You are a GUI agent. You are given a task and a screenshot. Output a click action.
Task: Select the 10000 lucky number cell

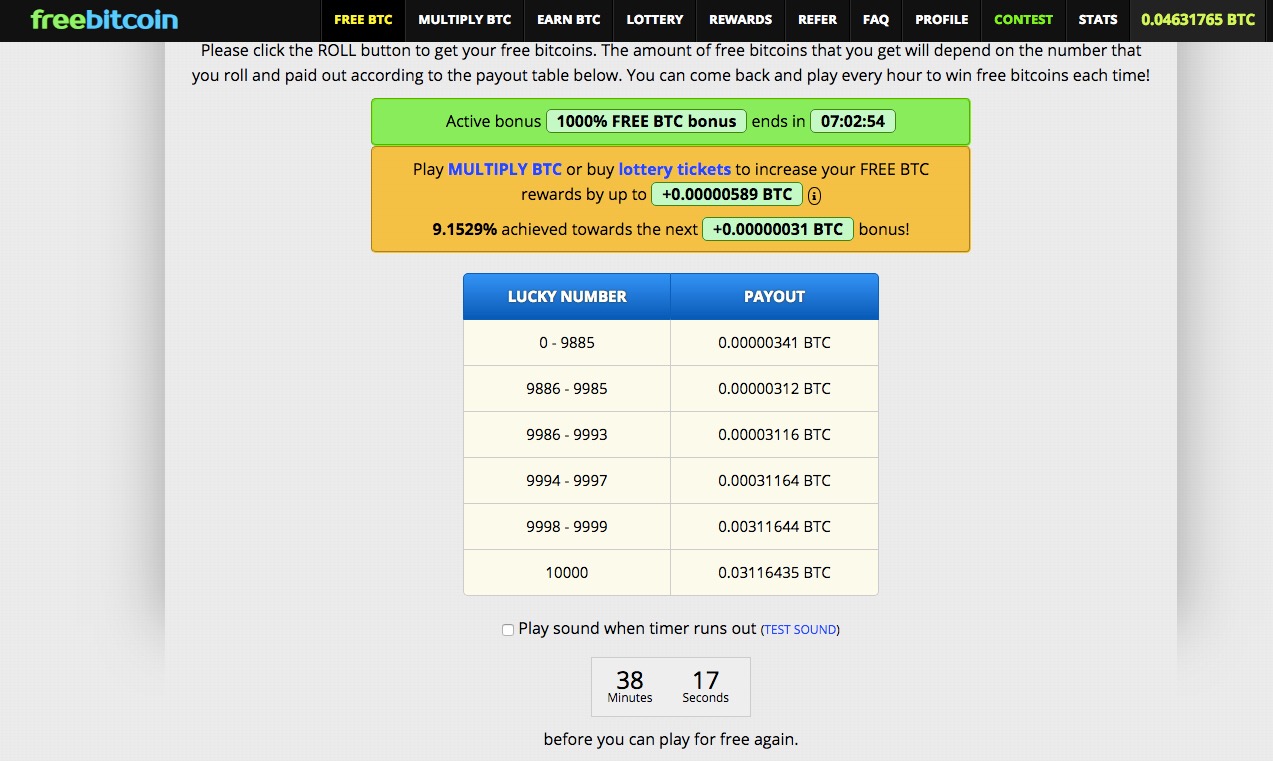pos(567,573)
